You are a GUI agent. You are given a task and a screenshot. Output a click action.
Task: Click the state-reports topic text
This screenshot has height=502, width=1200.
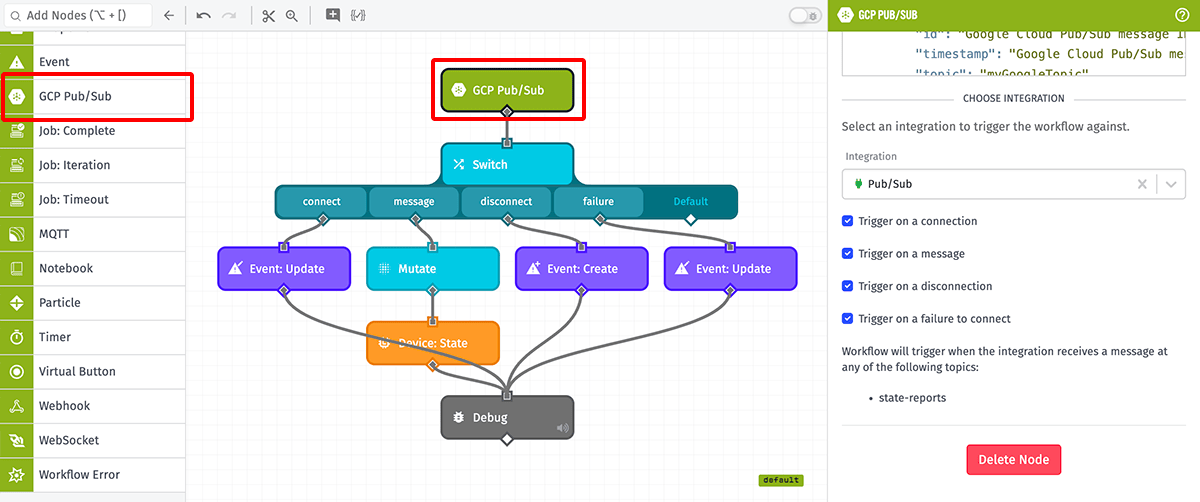coord(912,398)
